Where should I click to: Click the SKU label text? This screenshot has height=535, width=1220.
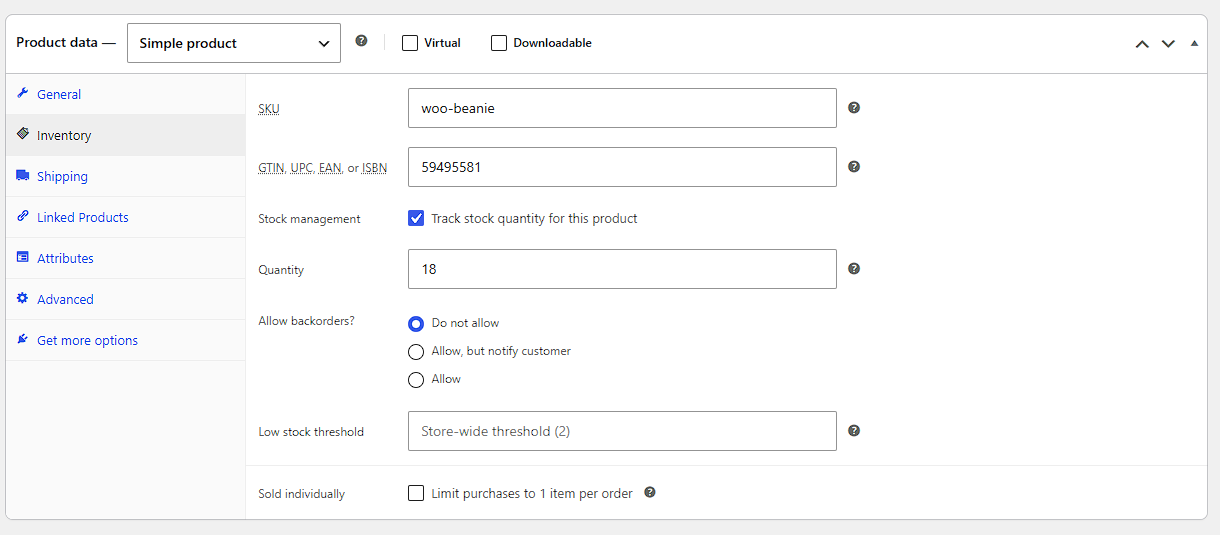(x=269, y=109)
